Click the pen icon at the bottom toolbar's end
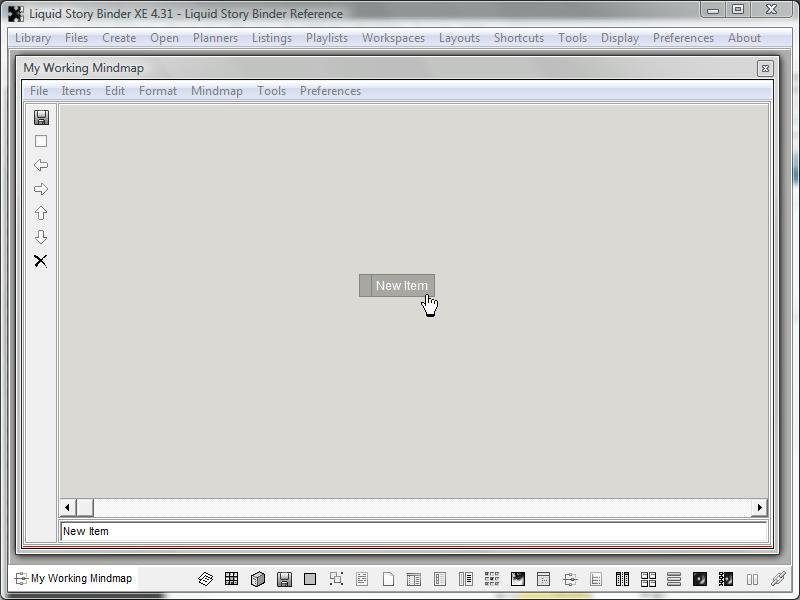Screen dimensions: 800x600 (778, 579)
